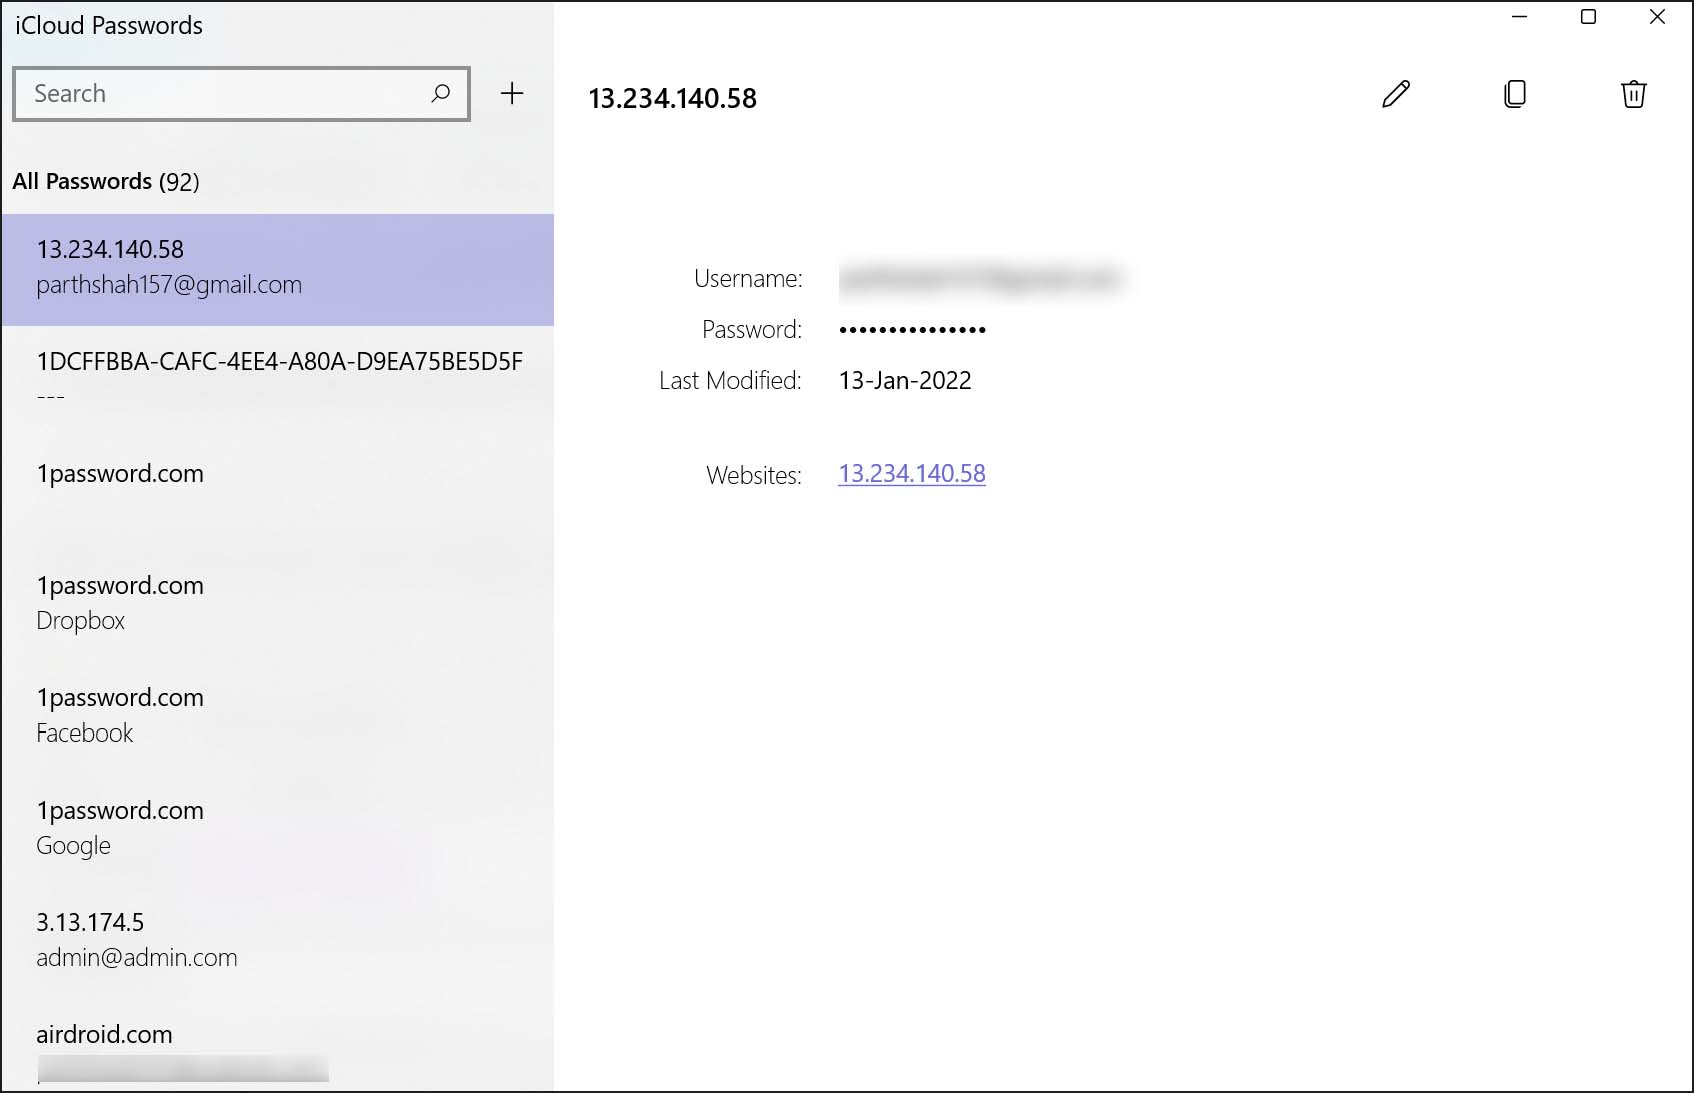Select the 13.234.140.58 parthshah157 entry

[277, 268]
